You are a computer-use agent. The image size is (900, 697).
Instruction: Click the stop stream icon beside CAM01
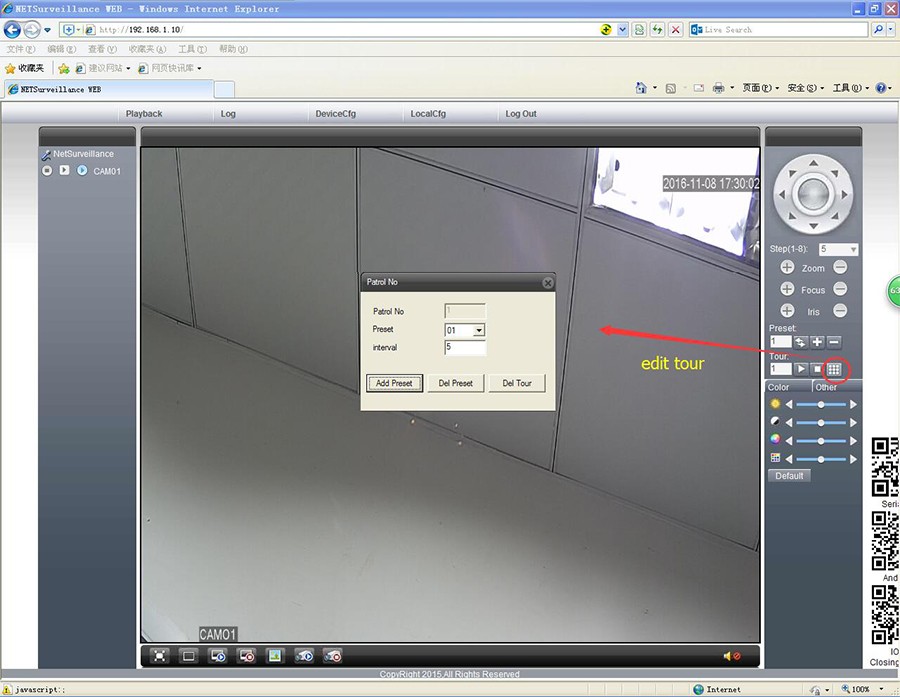(47, 171)
